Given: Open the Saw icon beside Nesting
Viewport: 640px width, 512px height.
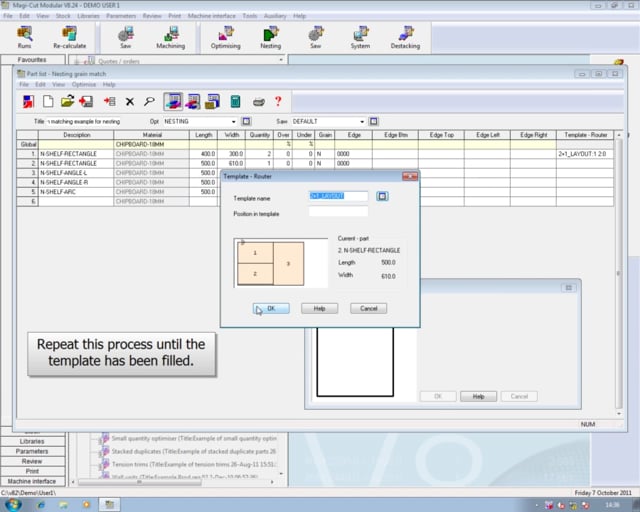Looking at the screenshot, I should point(315,37).
